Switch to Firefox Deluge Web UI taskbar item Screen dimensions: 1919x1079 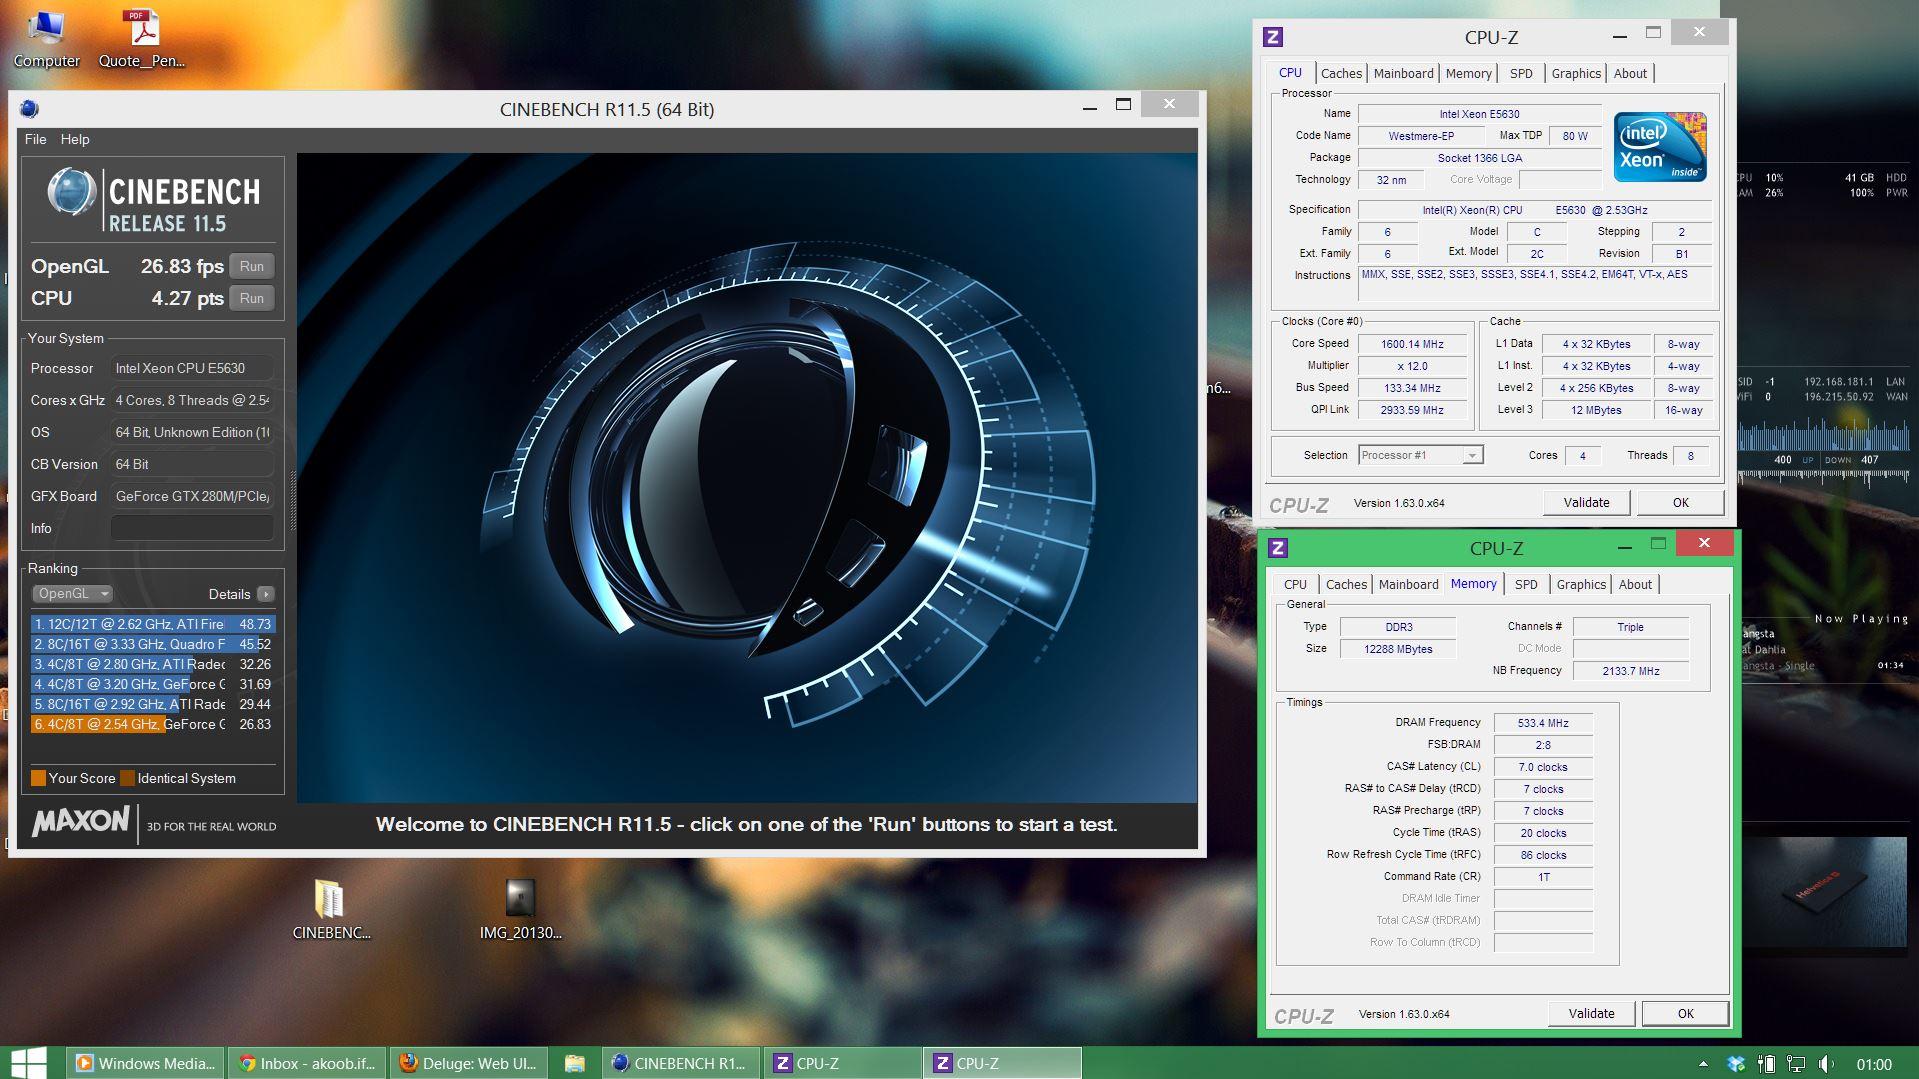469,1063
